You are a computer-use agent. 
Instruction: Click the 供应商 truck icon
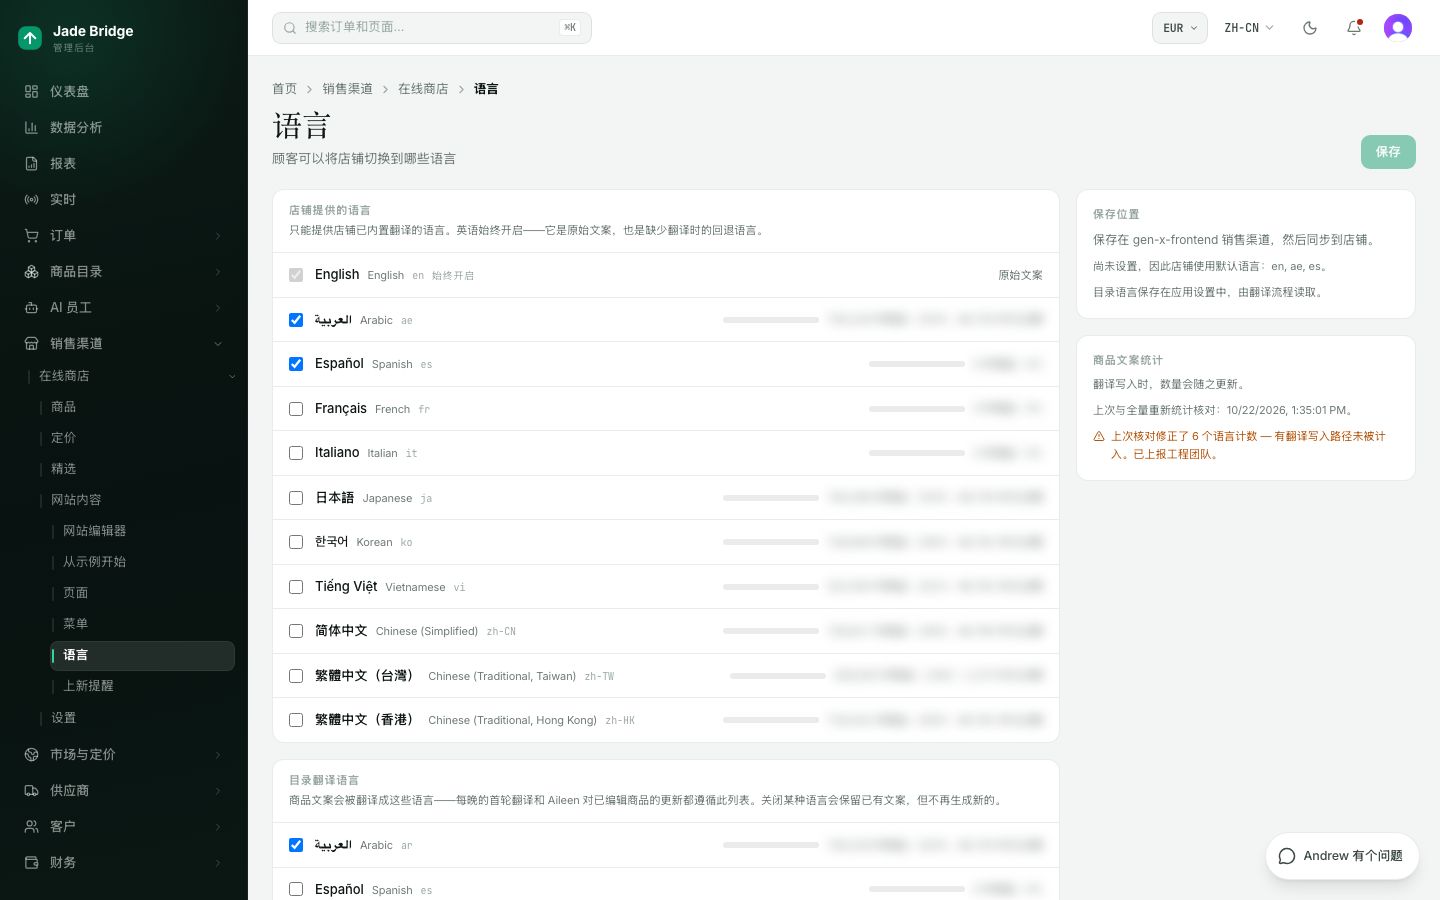coord(32,790)
